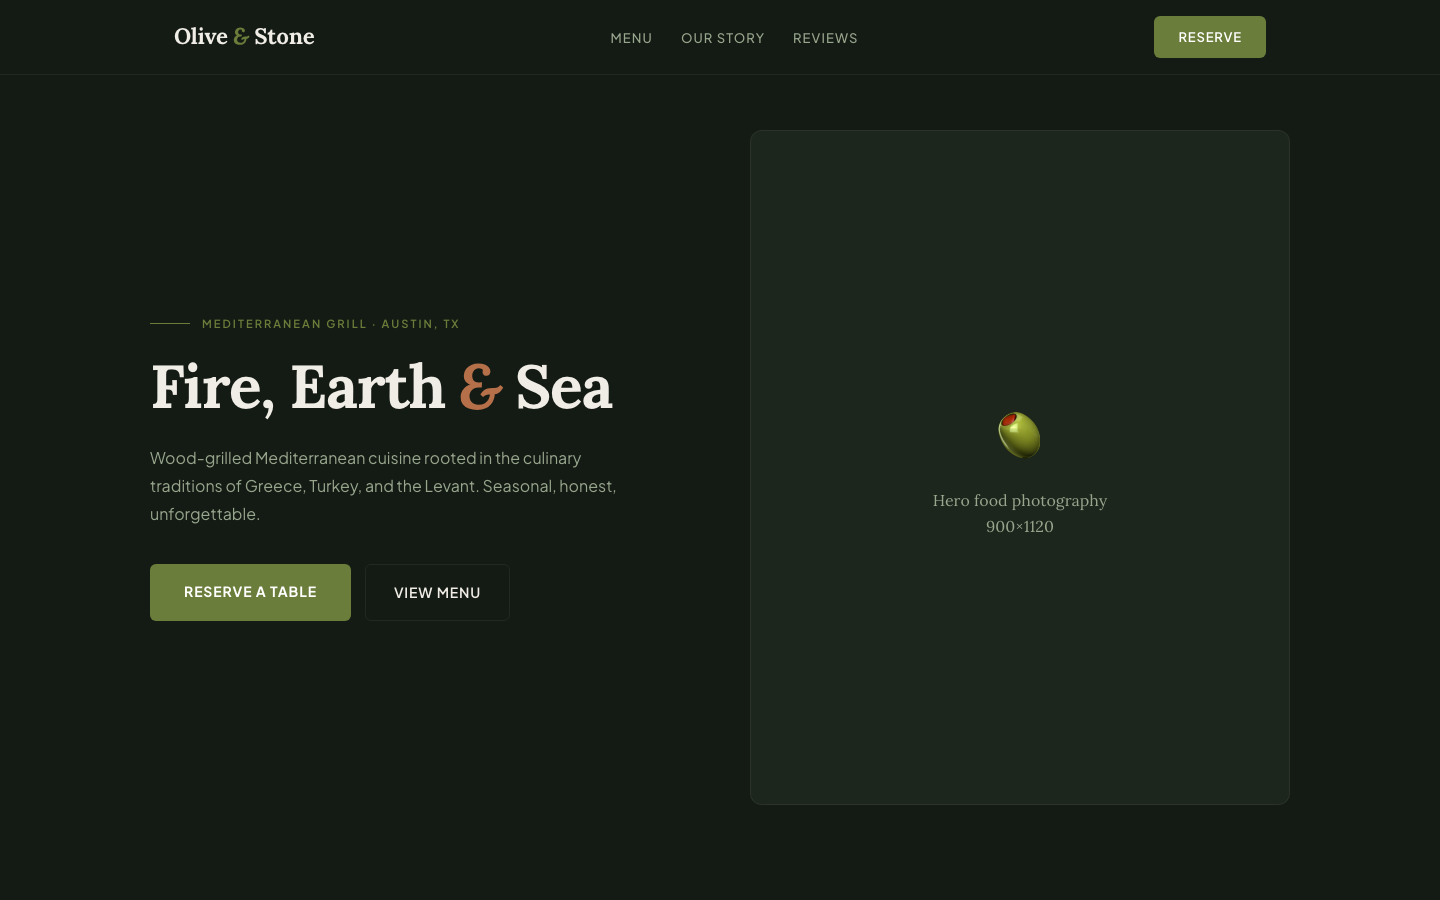The height and width of the screenshot is (900, 1440).
Task: Click the green ampersand in the logo
Action: [241, 37]
